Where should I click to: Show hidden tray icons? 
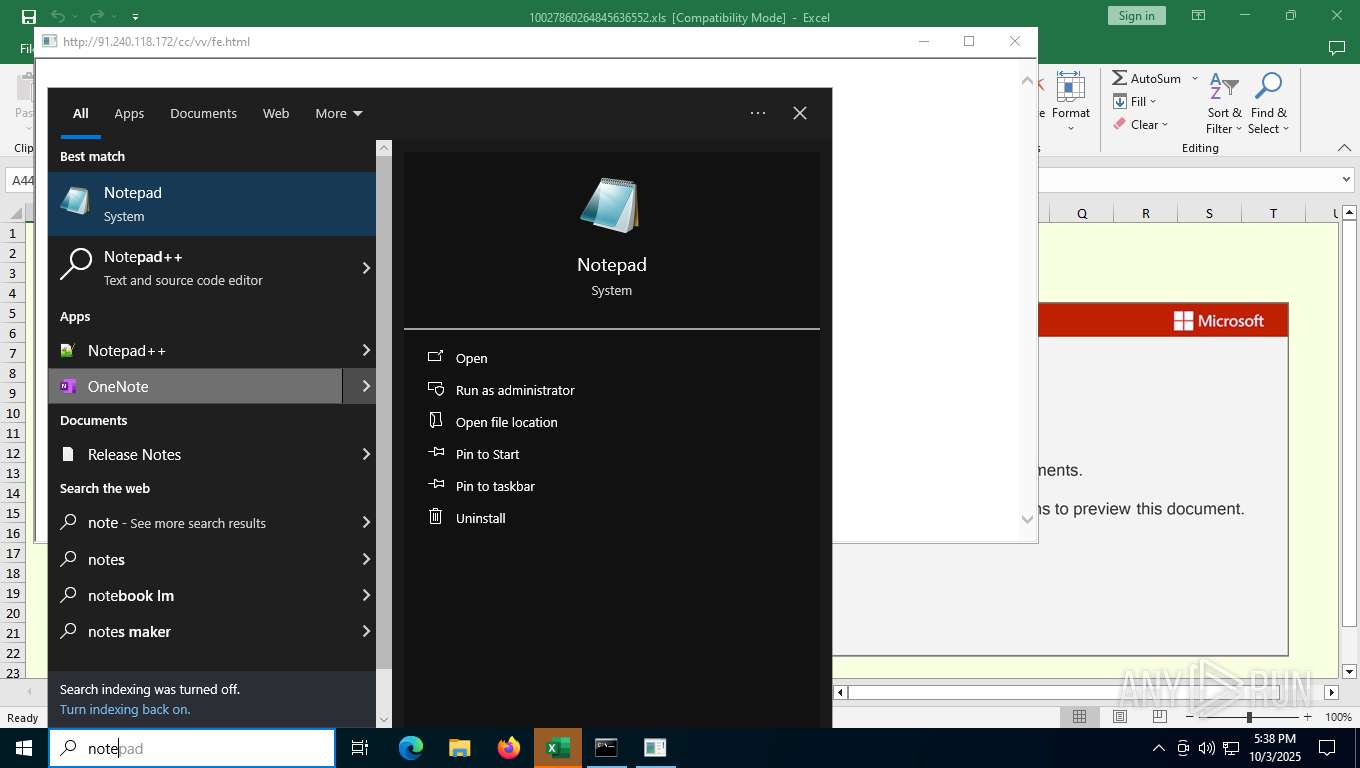tap(1159, 748)
